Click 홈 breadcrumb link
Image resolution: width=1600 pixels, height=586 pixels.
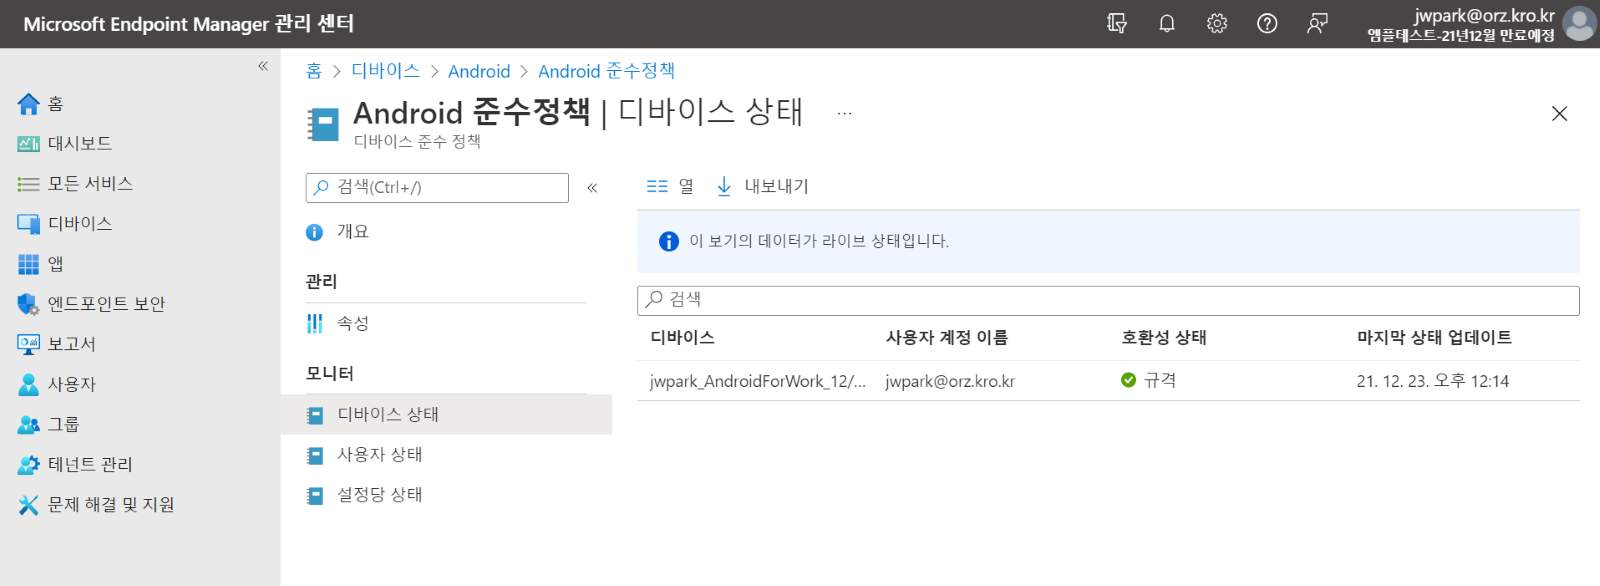(314, 71)
